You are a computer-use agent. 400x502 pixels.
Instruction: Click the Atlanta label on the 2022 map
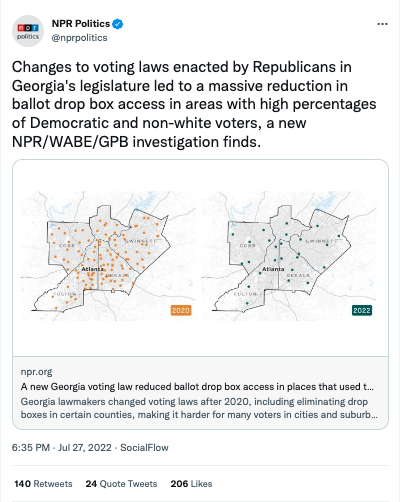[x=273, y=269]
